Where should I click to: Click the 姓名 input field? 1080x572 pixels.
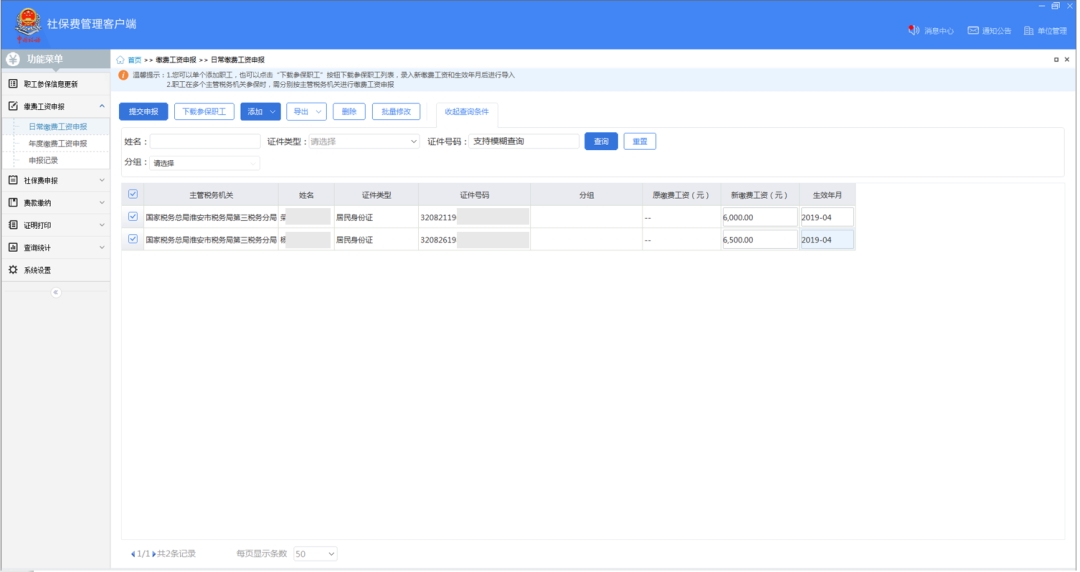click(x=205, y=142)
